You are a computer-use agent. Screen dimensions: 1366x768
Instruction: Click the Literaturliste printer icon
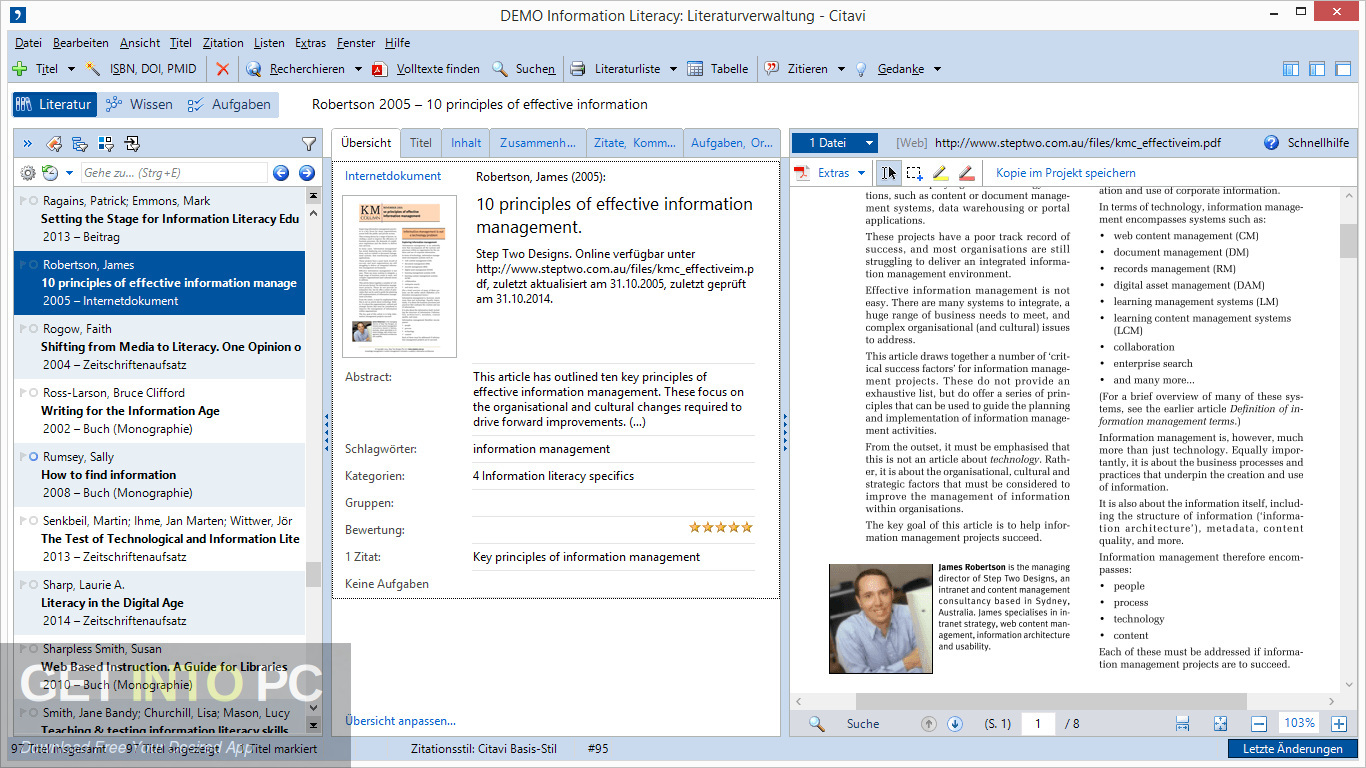(x=578, y=69)
